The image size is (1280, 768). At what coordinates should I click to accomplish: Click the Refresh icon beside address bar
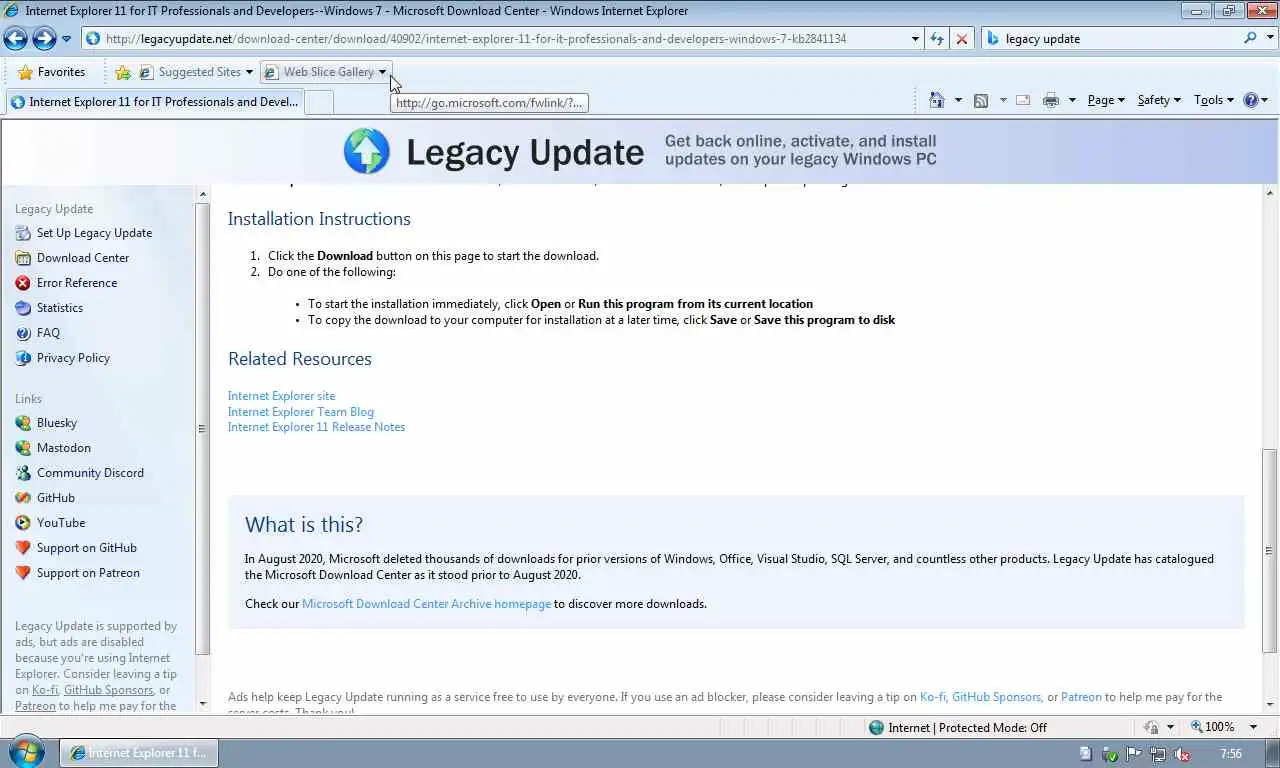click(x=936, y=39)
